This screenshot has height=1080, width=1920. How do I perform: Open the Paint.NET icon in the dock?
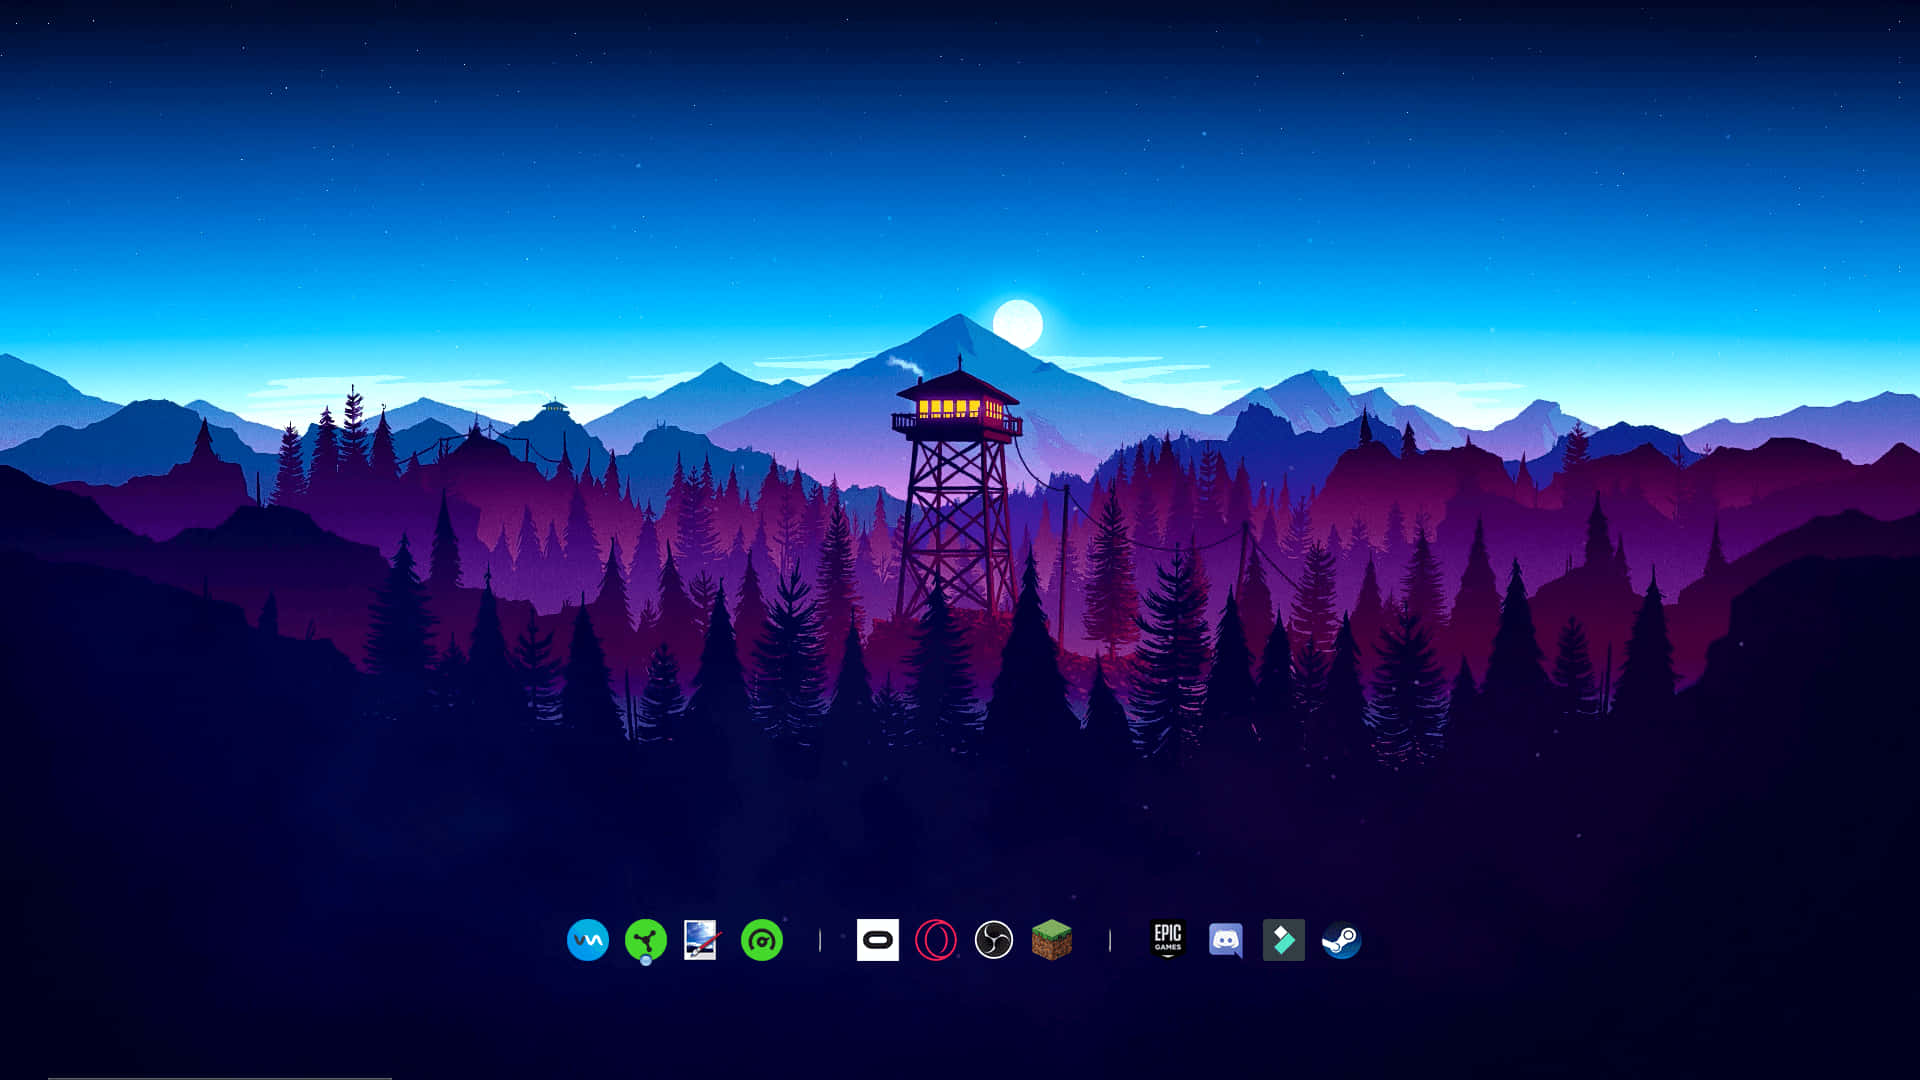[x=700, y=940]
